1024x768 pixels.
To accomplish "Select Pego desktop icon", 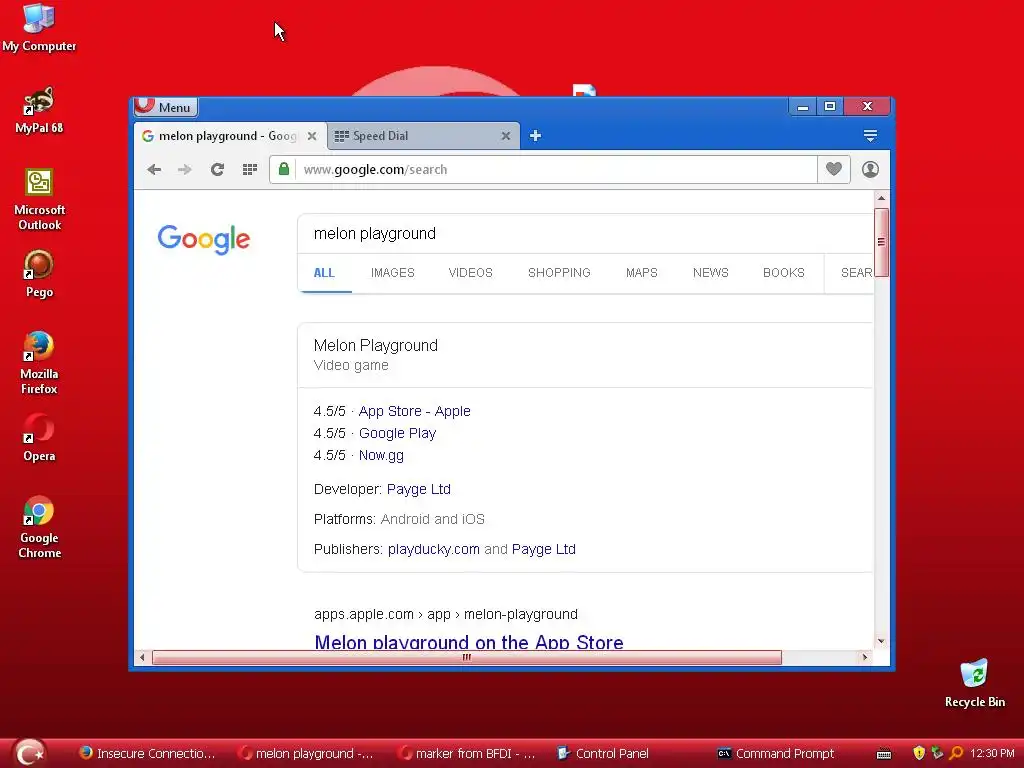I will tap(39, 274).
